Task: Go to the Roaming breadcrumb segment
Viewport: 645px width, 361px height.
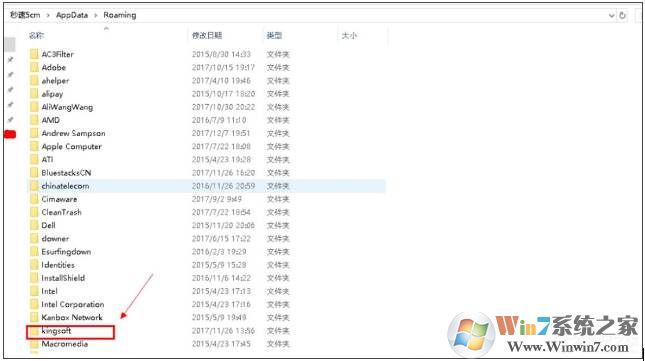Action: click(120, 15)
